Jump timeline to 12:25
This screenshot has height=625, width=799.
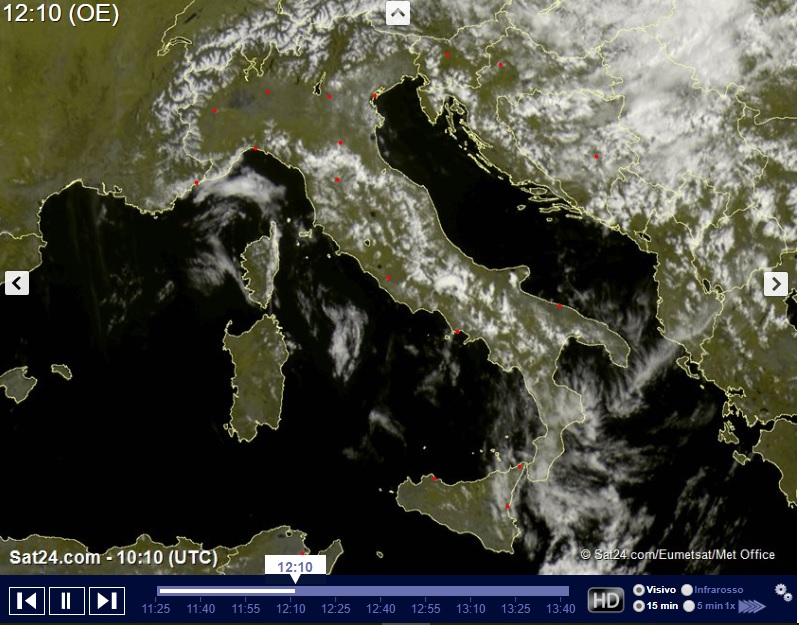click(336, 609)
